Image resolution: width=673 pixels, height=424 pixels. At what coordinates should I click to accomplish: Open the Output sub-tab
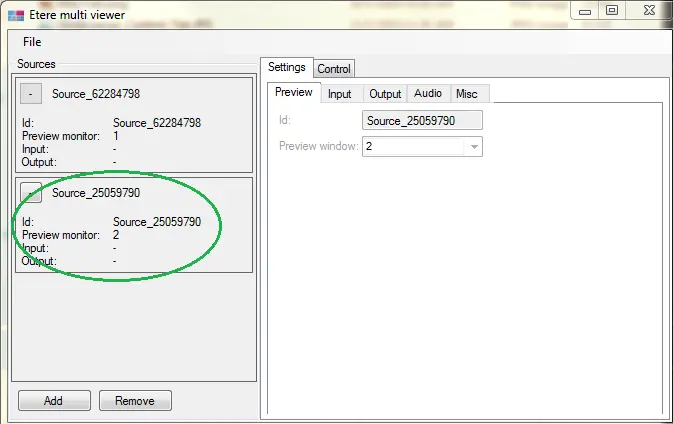tap(385, 94)
